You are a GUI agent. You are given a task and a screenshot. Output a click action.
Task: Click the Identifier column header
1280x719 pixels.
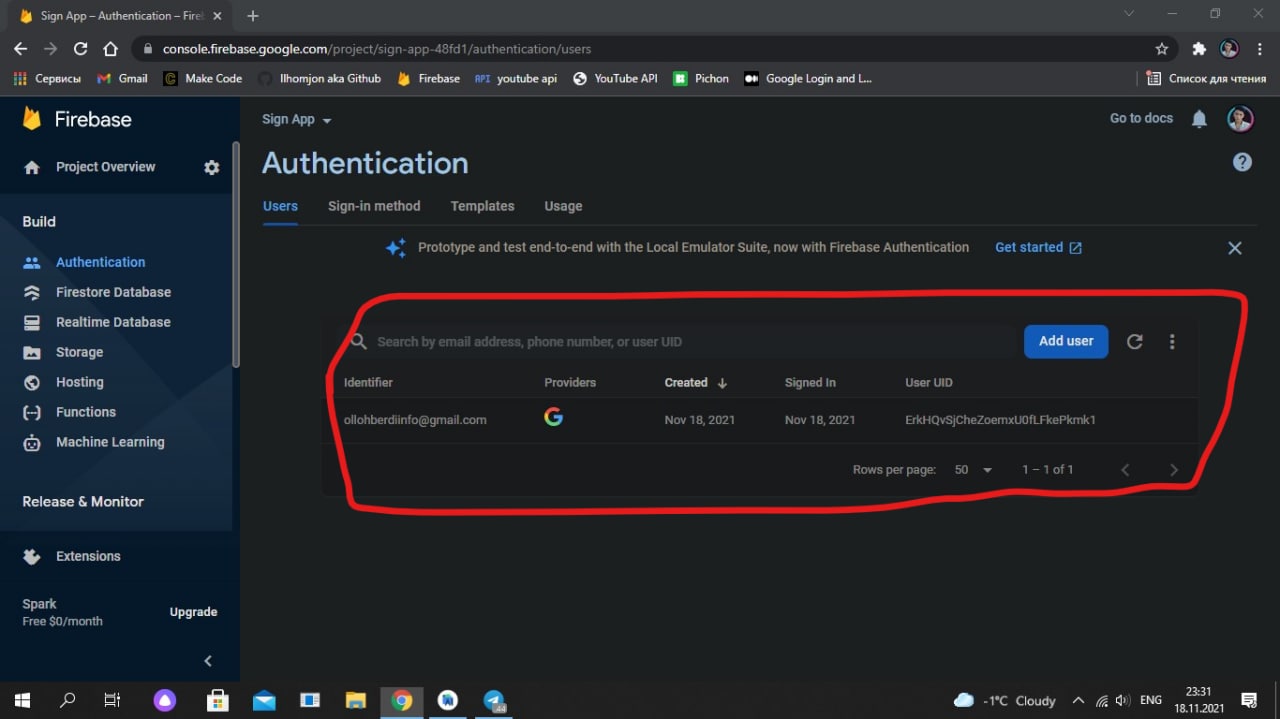(x=368, y=383)
